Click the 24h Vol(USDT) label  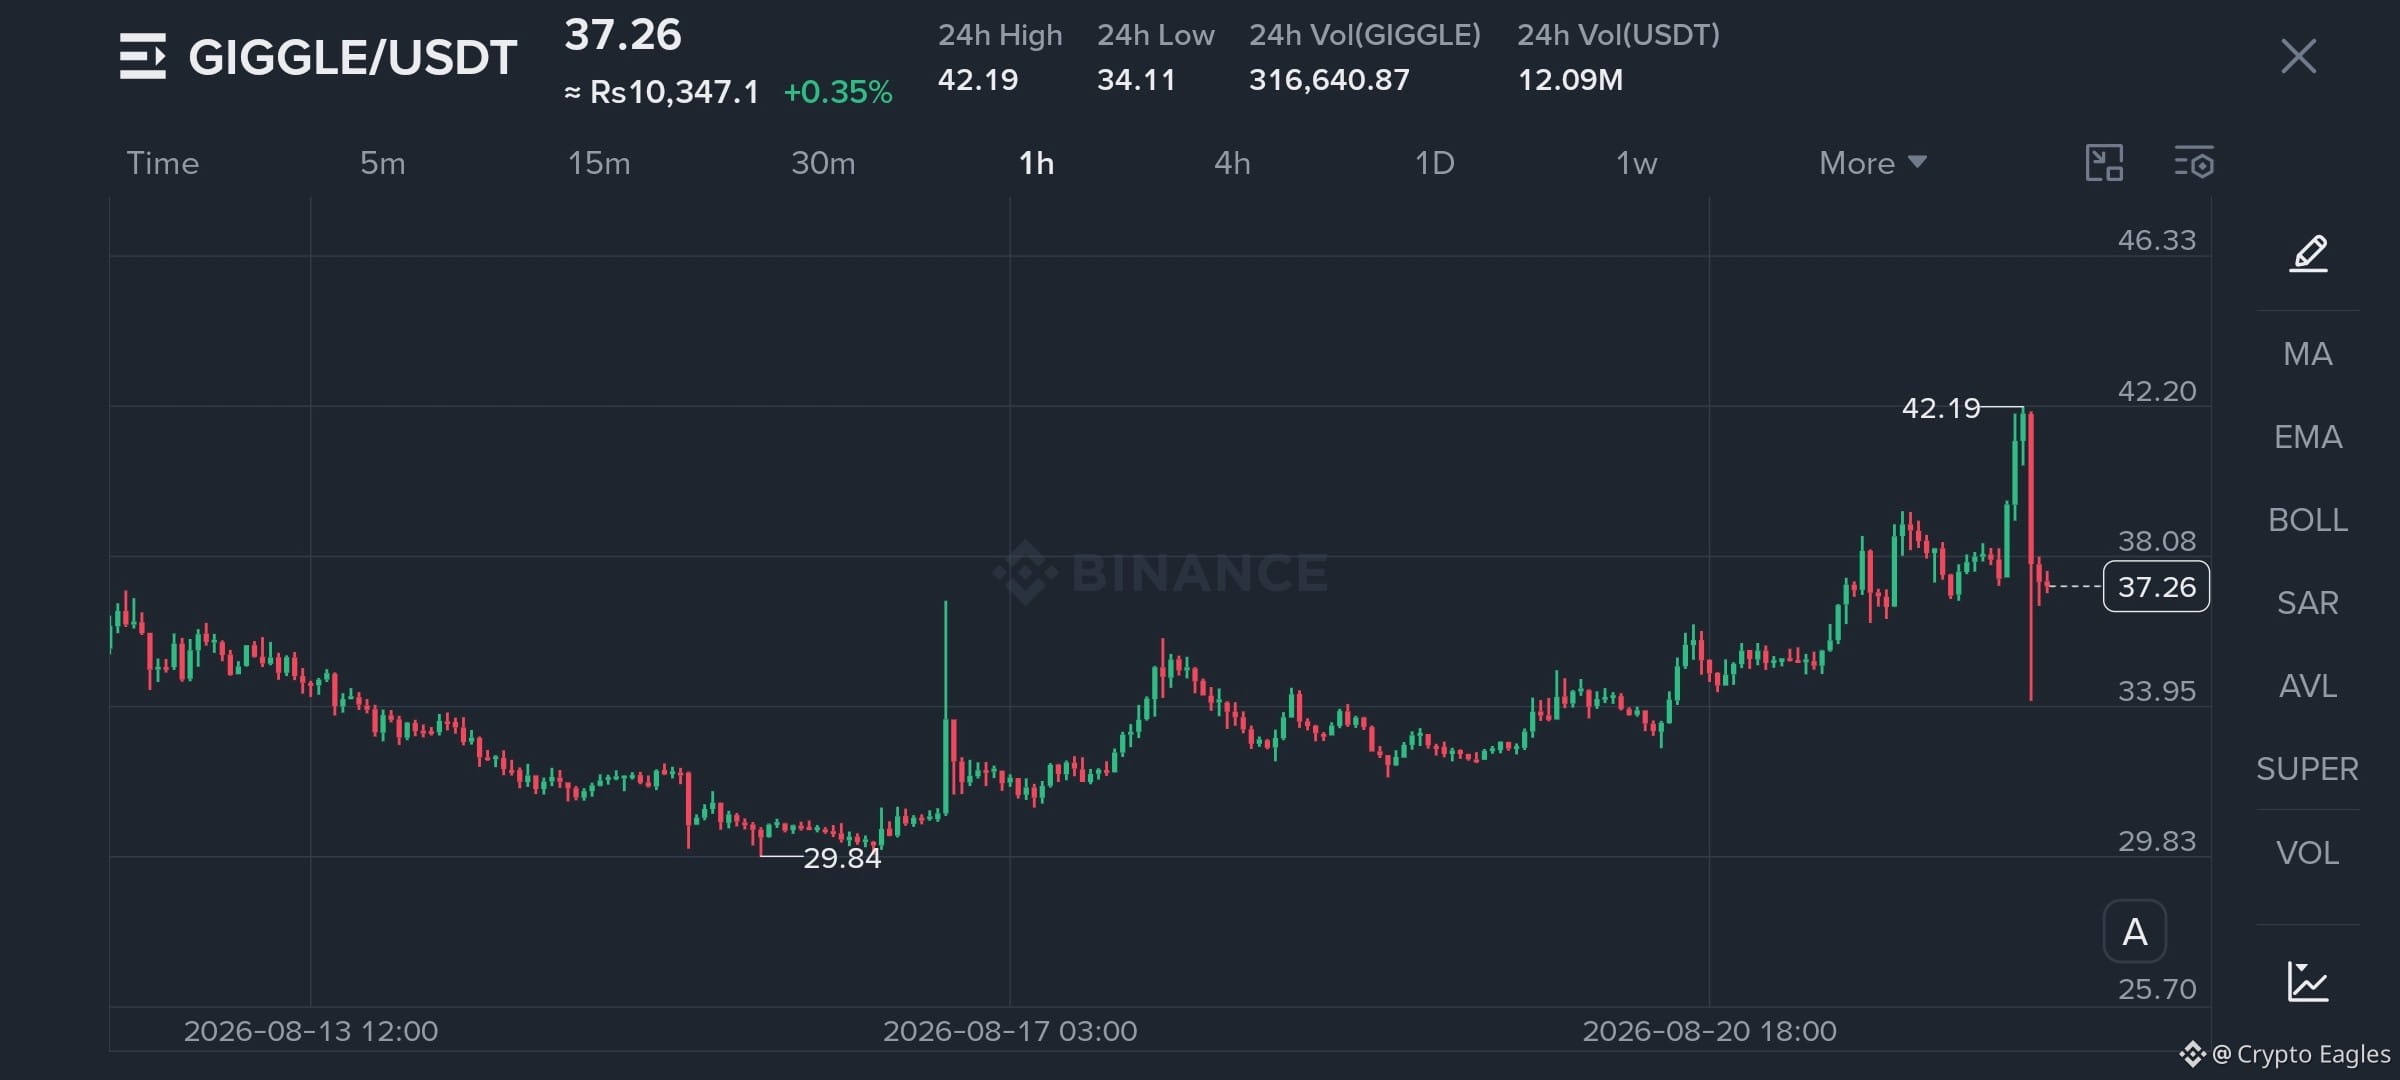(1619, 36)
